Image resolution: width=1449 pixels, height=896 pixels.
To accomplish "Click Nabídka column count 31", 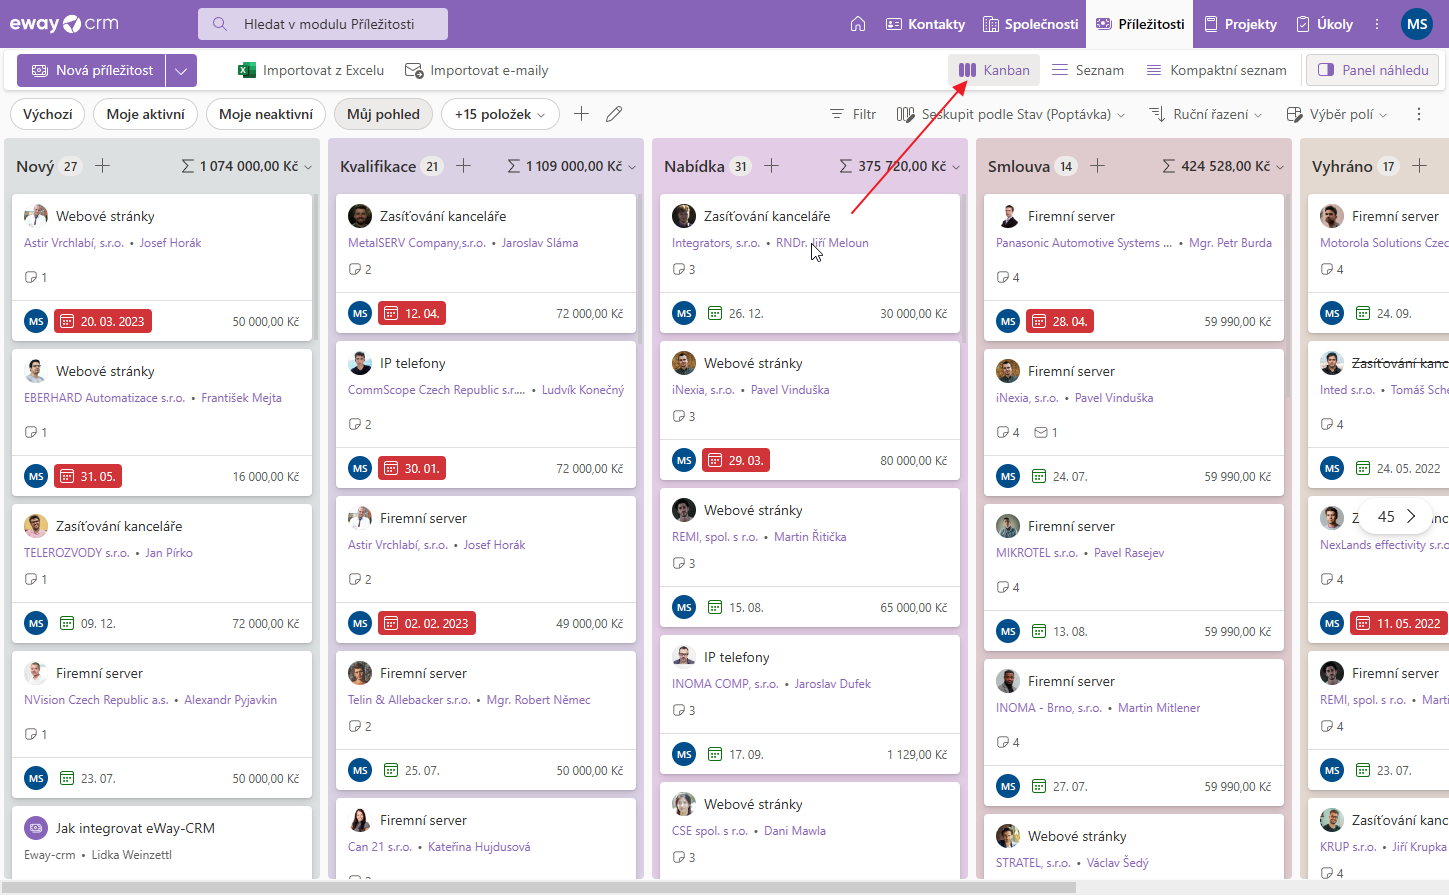I will point(740,167).
